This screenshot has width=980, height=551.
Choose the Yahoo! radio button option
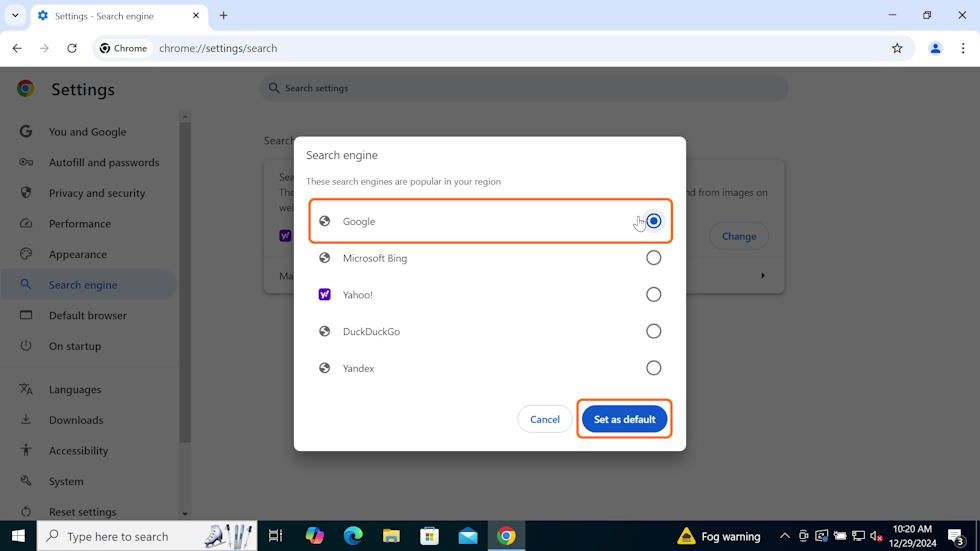653,295
